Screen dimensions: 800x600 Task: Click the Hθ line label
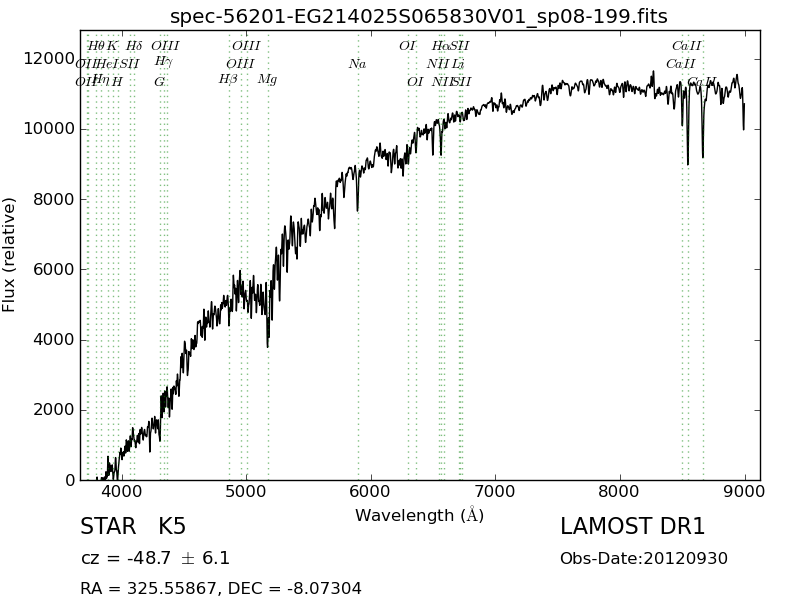pos(95,46)
